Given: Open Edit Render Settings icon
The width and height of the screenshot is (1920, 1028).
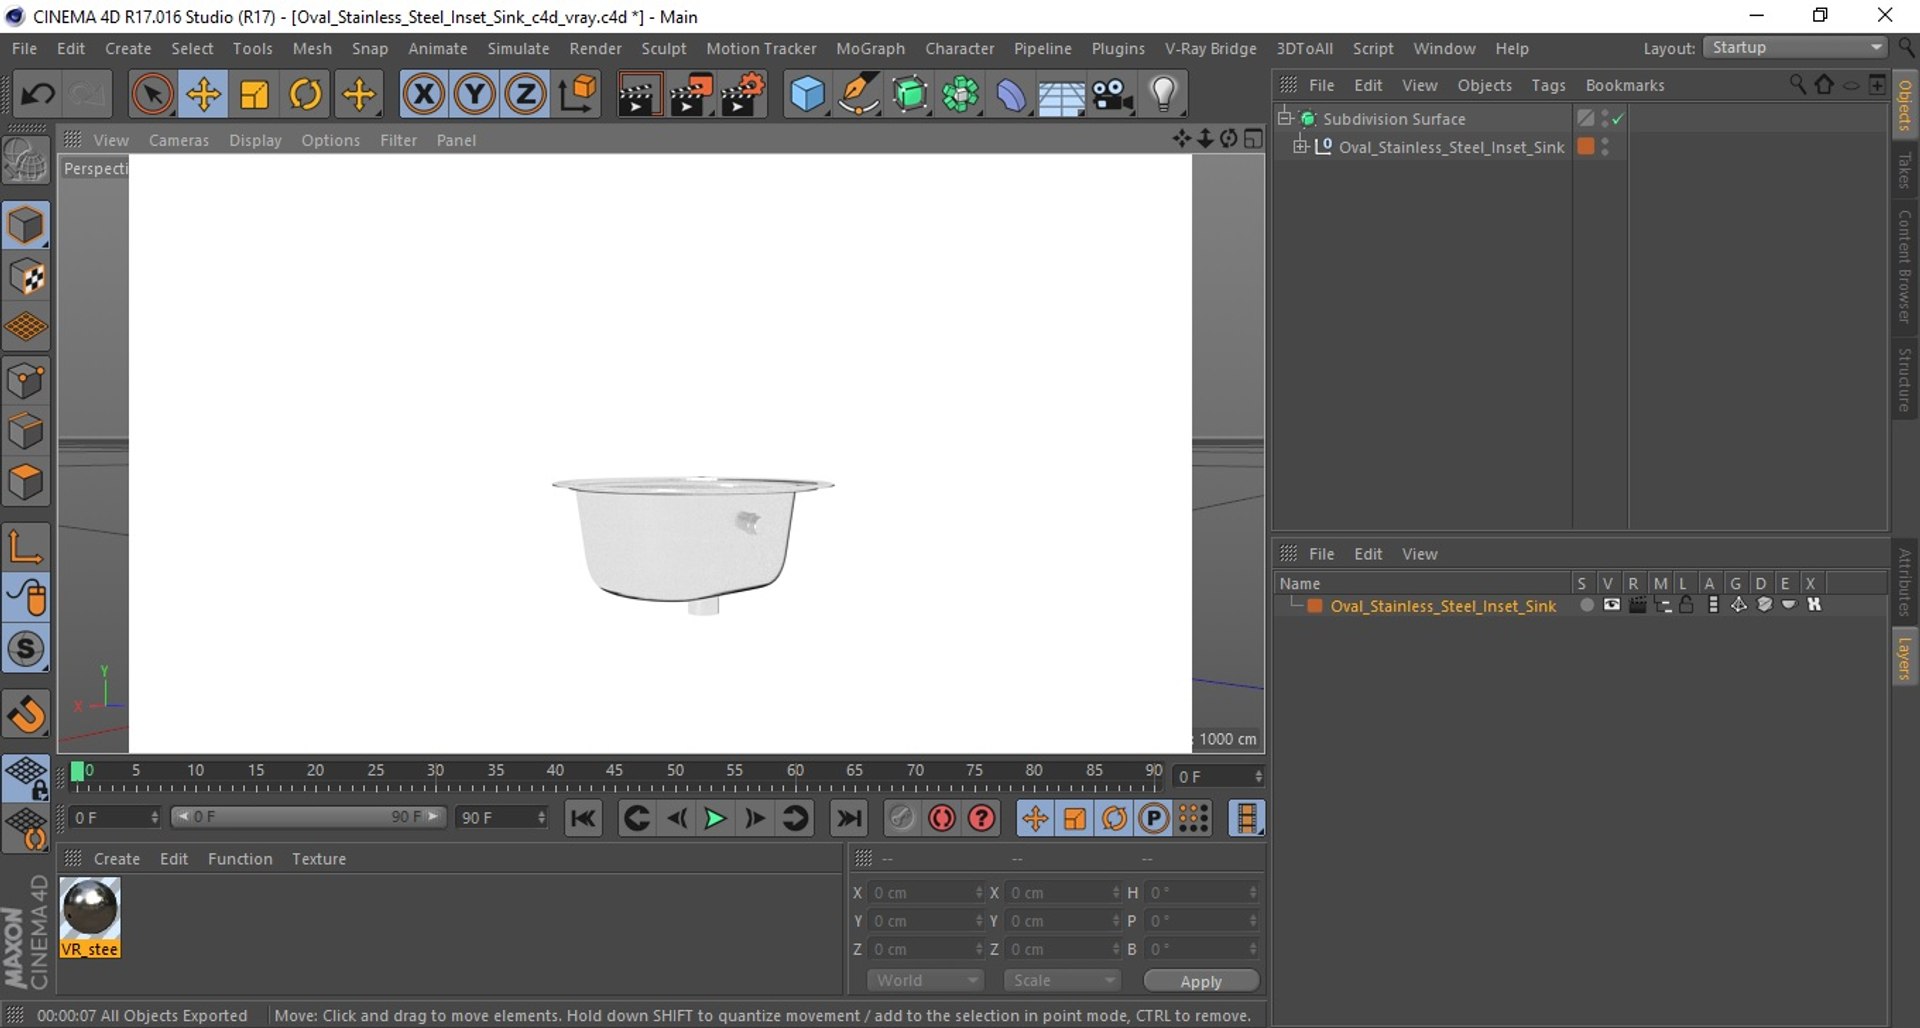Looking at the screenshot, I should tap(743, 95).
